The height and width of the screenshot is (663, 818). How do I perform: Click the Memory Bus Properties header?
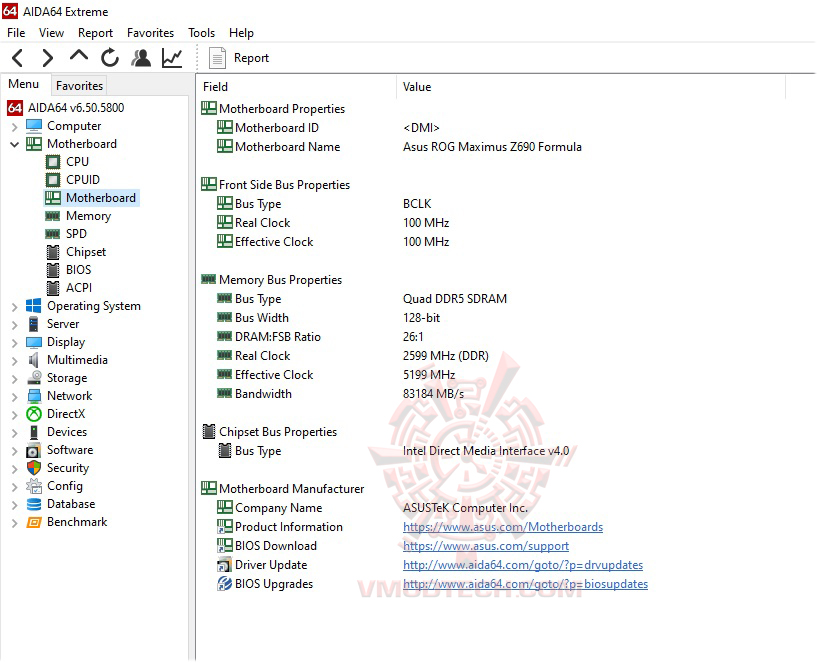pos(280,280)
